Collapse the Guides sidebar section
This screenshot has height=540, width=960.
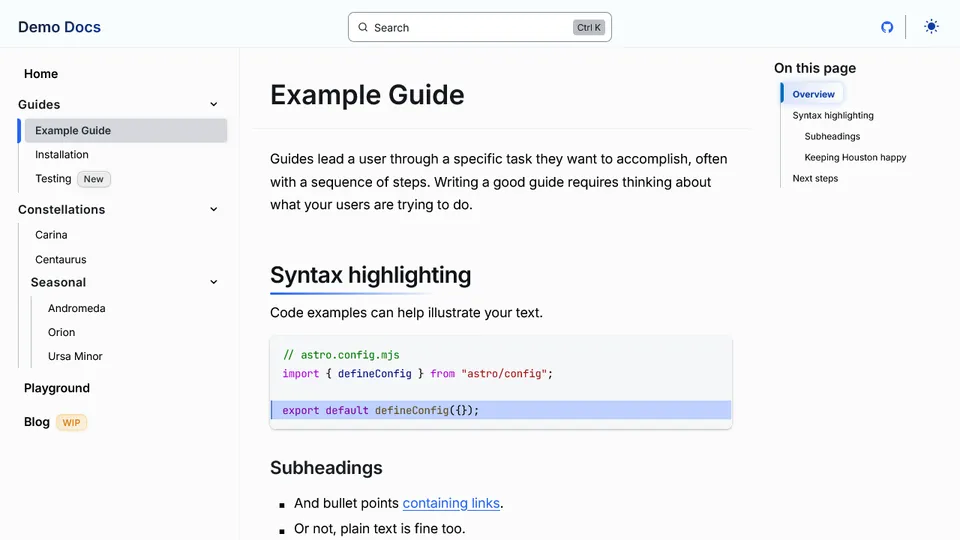point(214,105)
